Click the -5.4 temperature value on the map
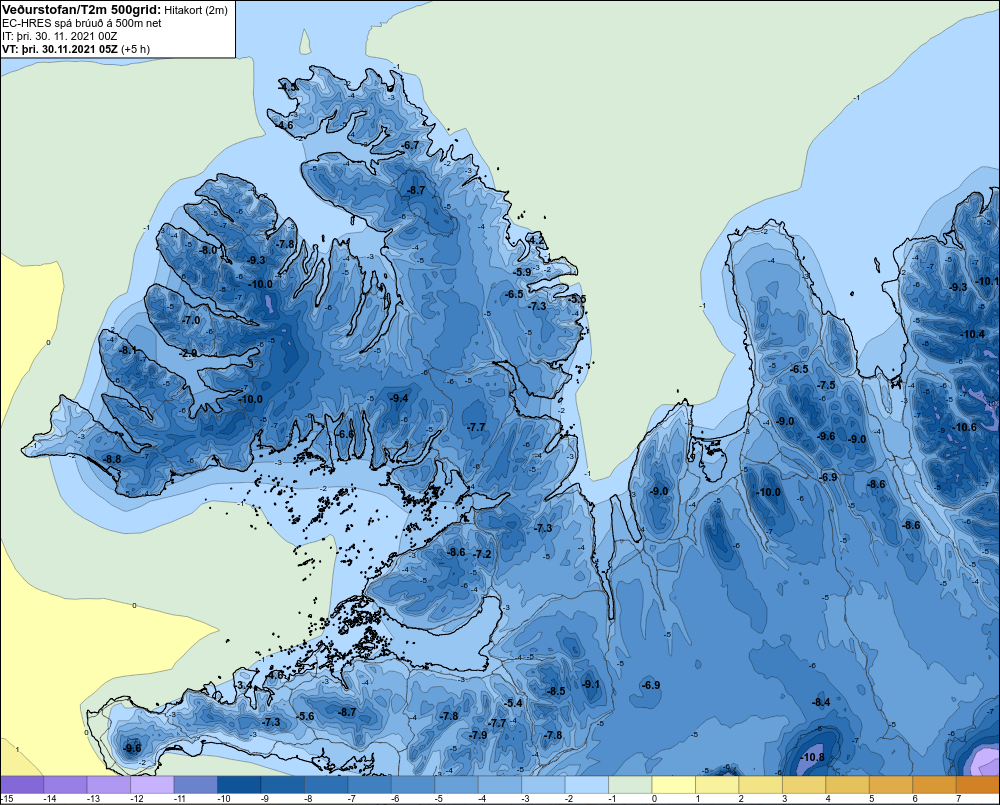The height and width of the screenshot is (805, 1000). tap(513, 704)
